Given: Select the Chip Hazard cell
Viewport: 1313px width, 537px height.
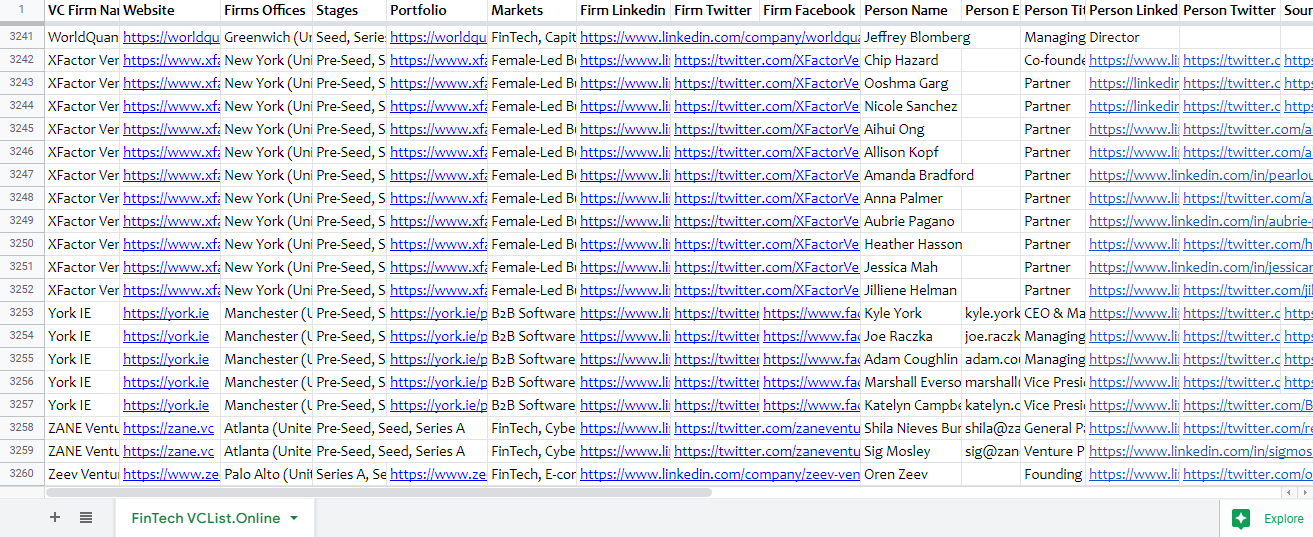Looking at the screenshot, I should tap(911, 60).
